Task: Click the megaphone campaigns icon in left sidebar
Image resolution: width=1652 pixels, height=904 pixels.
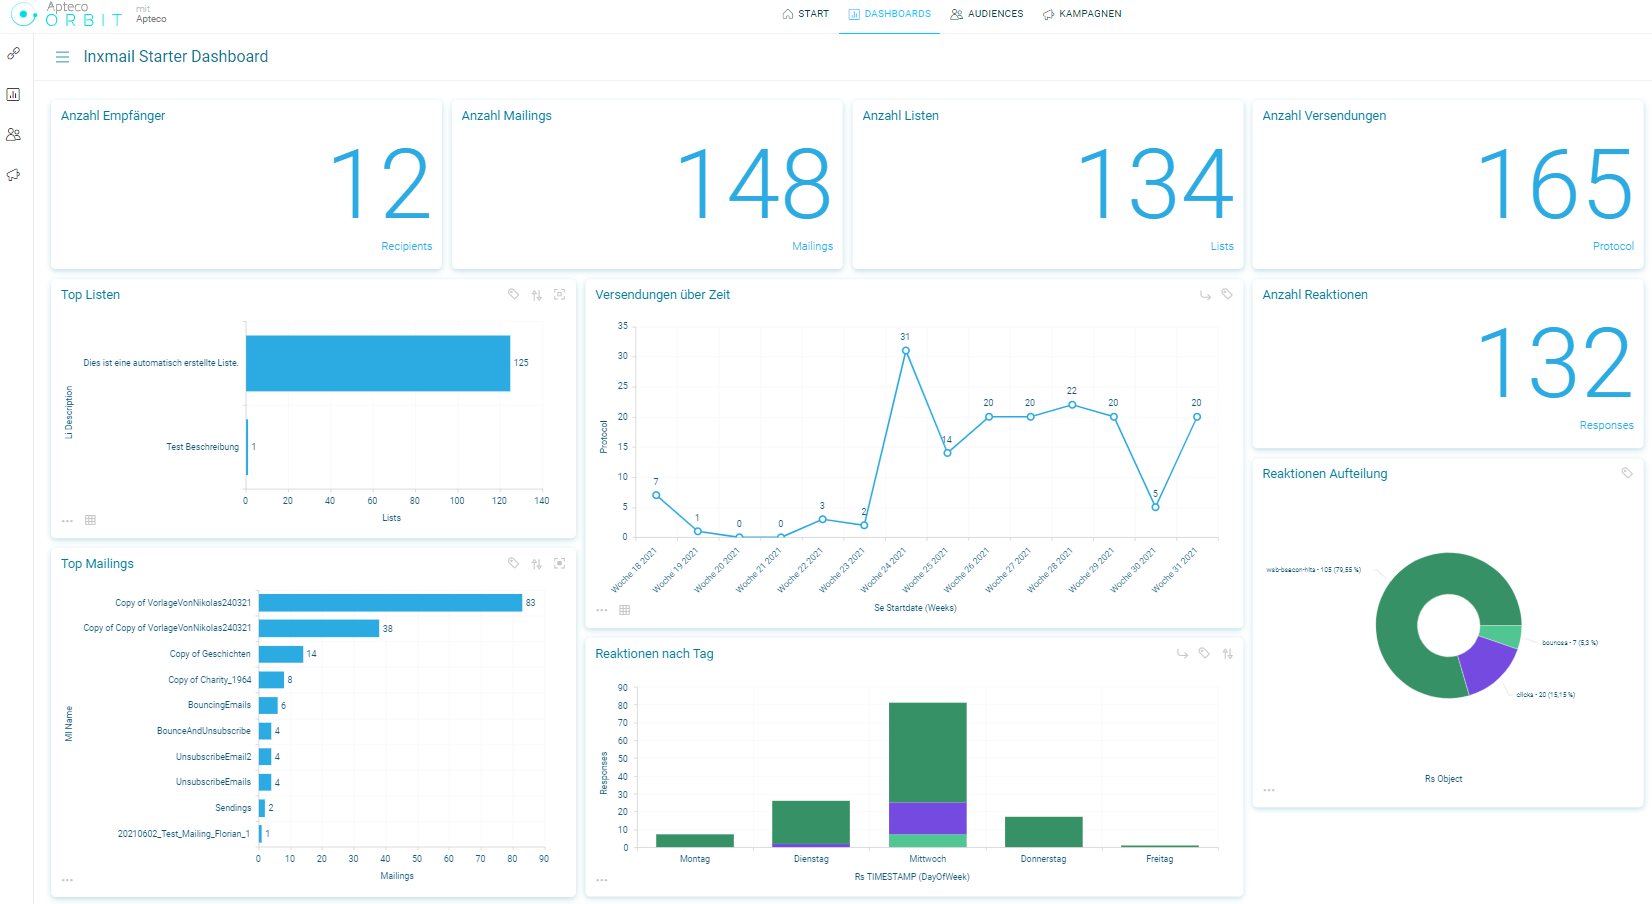Action: (13, 175)
